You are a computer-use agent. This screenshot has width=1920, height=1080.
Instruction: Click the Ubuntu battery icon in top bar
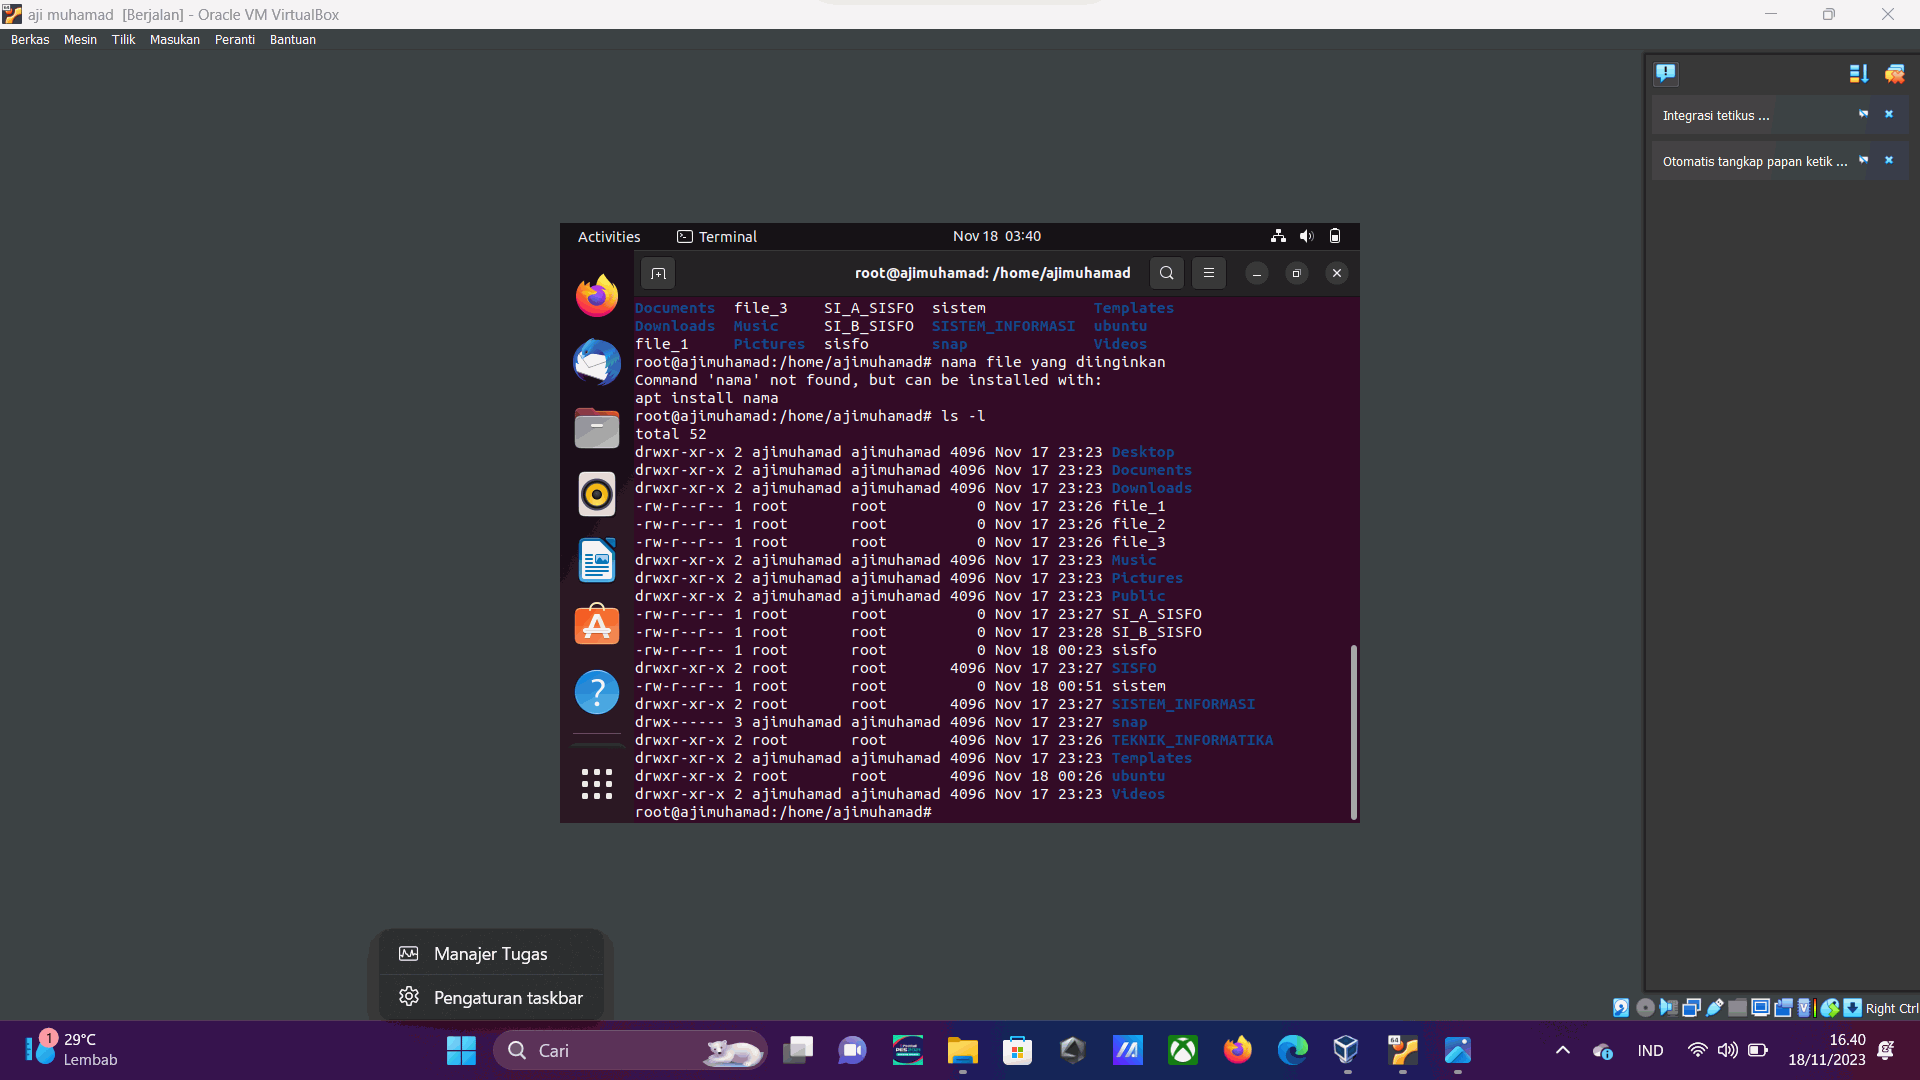1335,236
